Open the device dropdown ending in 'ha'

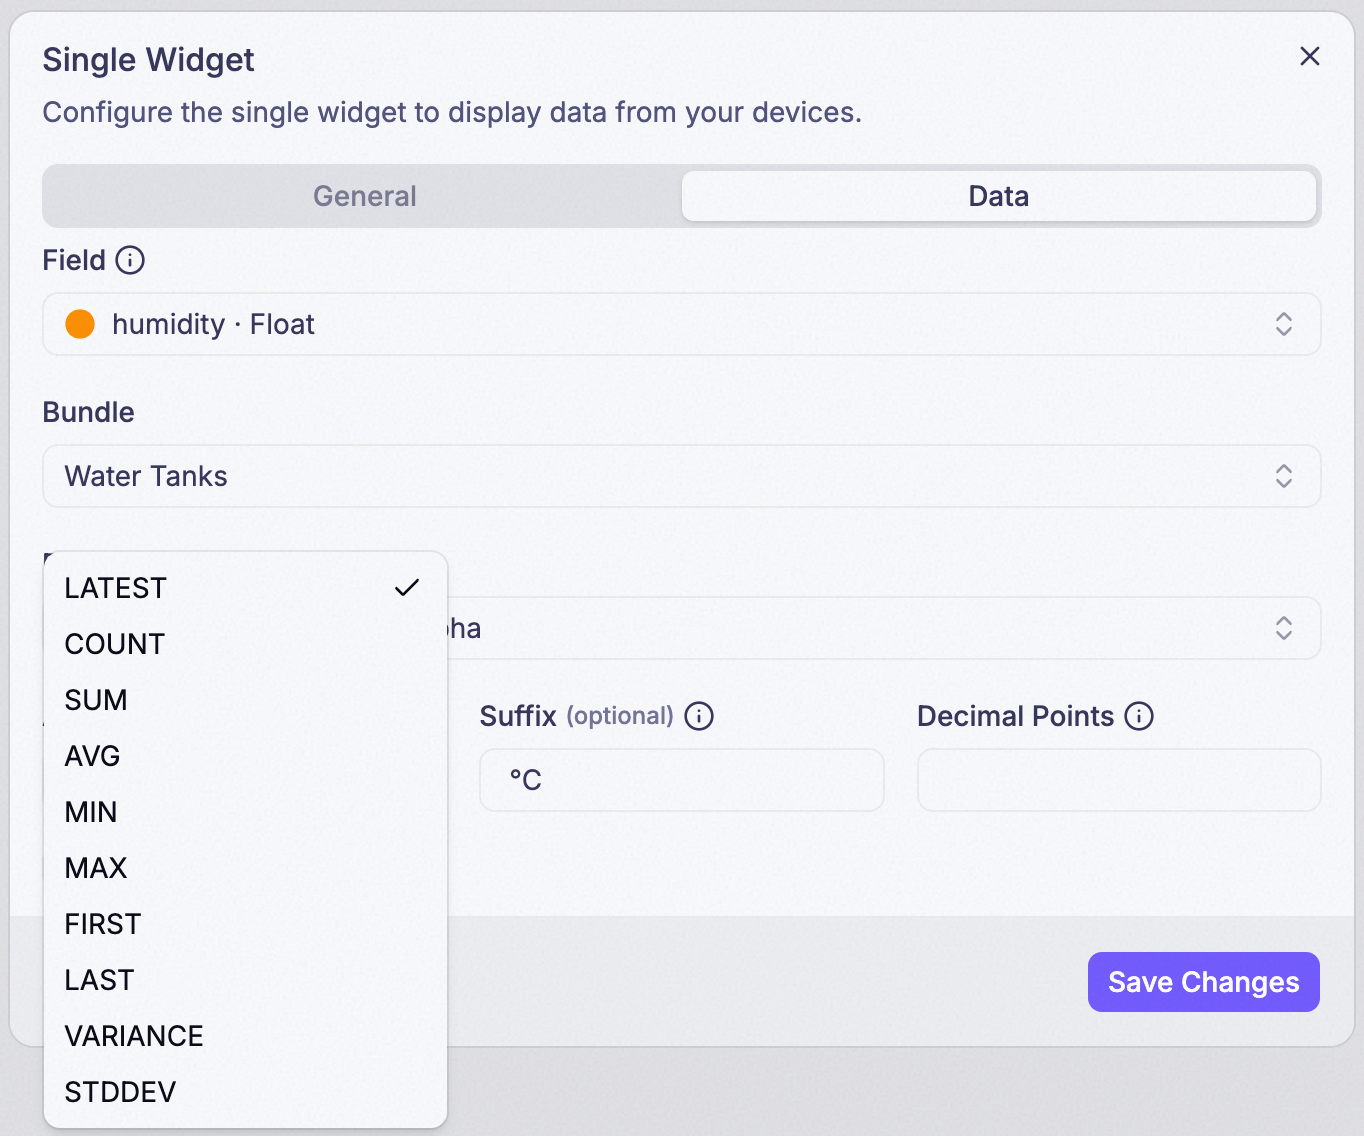884,628
